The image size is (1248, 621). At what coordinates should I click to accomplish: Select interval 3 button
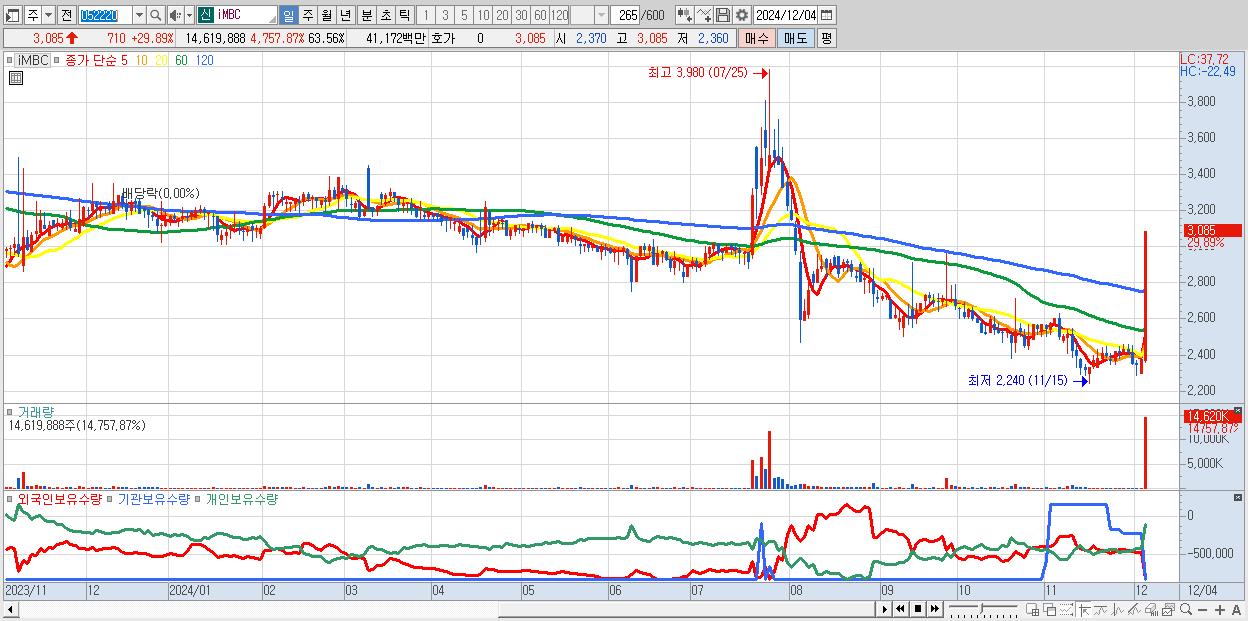pyautogui.click(x=445, y=15)
